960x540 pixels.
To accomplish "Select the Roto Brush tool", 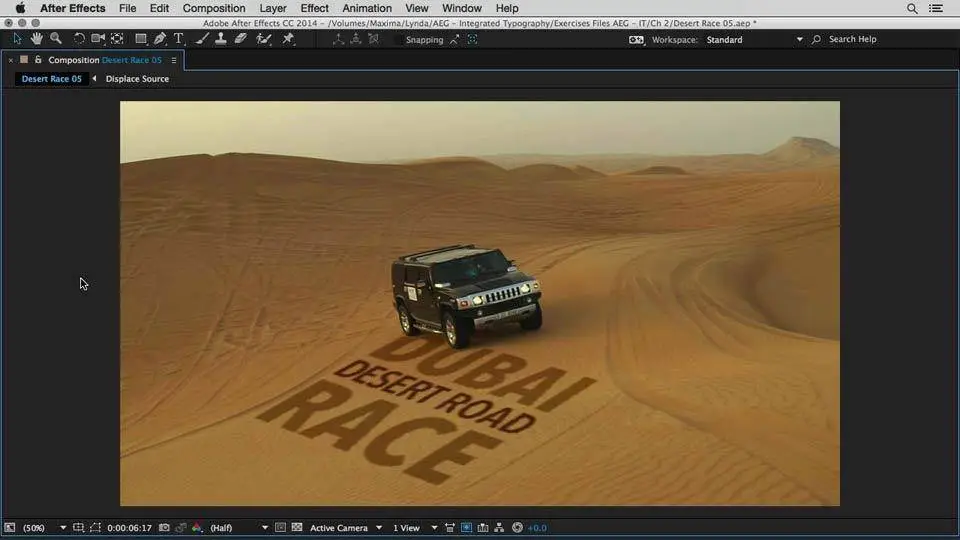I will [x=264, y=39].
